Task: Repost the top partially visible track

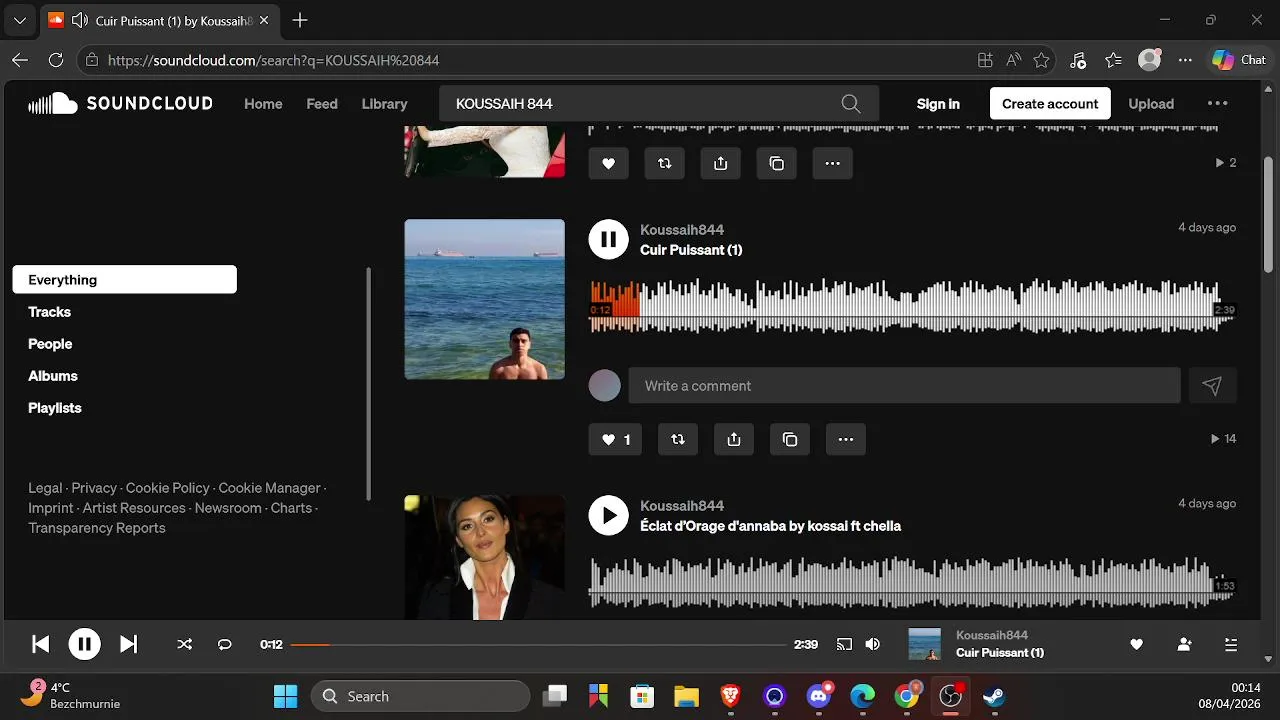Action: [664, 163]
